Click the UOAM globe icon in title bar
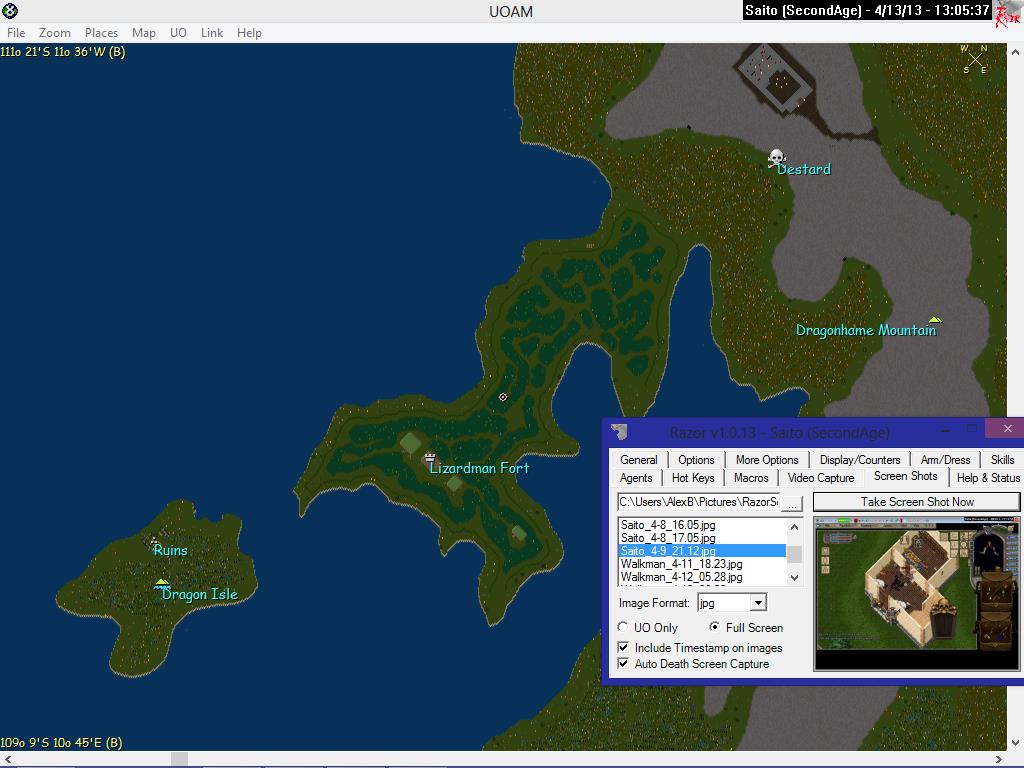The height and width of the screenshot is (768, 1024). 10,11
